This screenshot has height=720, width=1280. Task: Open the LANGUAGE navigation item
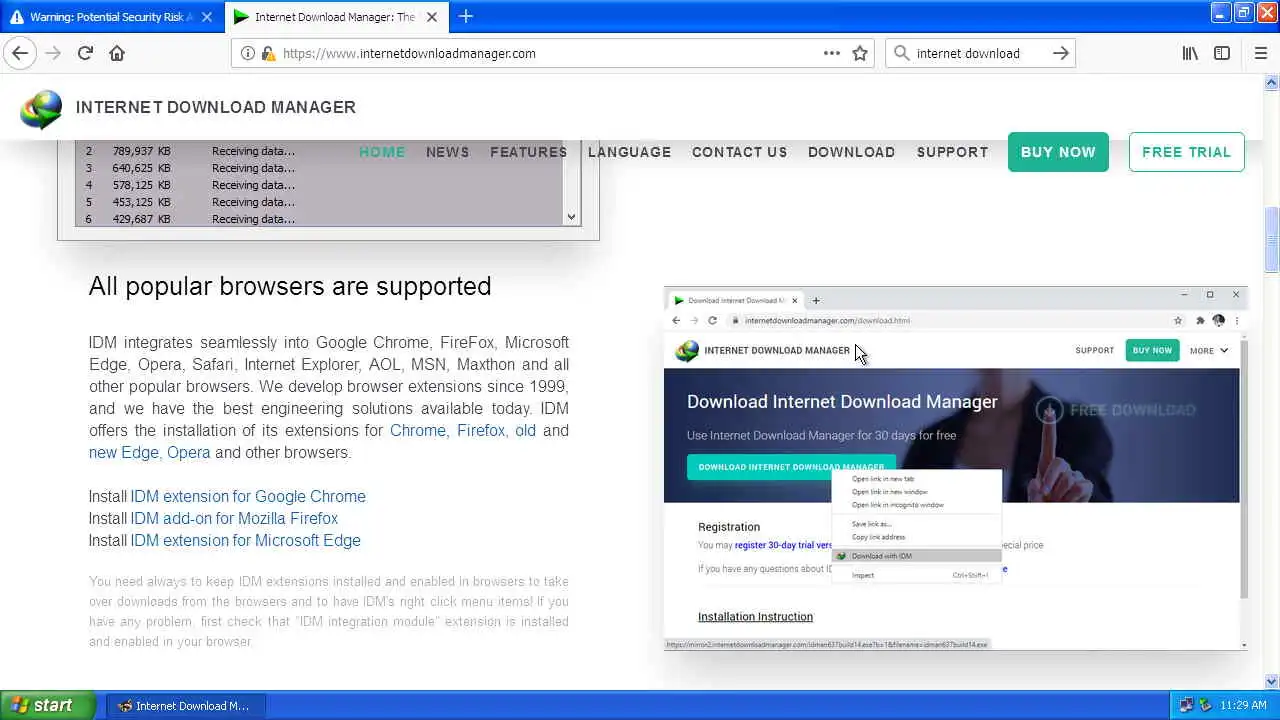629,152
